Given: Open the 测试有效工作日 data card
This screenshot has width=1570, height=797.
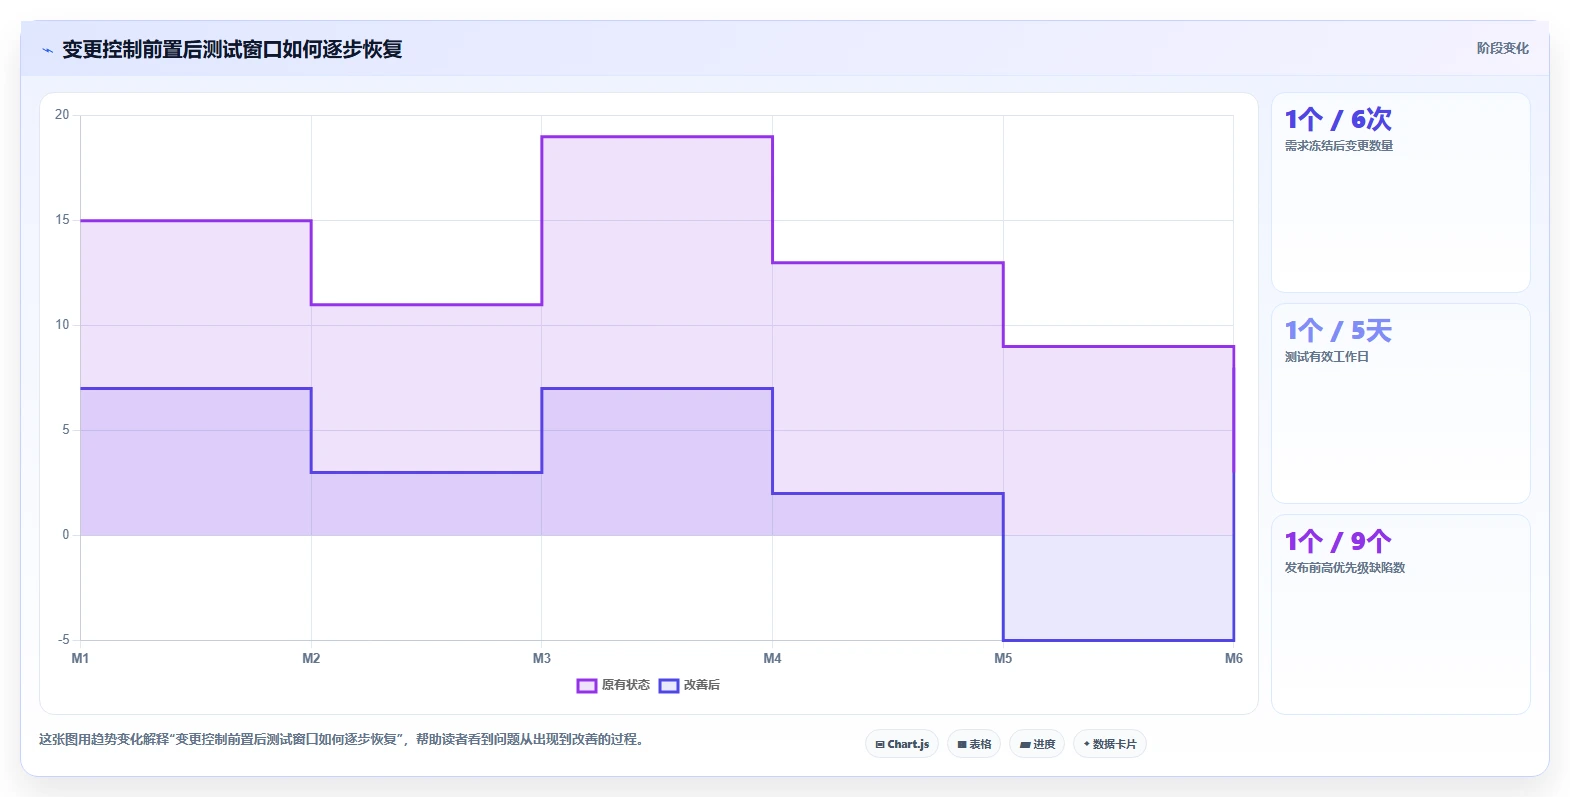Looking at the screenshot, I should point(1400,403).
